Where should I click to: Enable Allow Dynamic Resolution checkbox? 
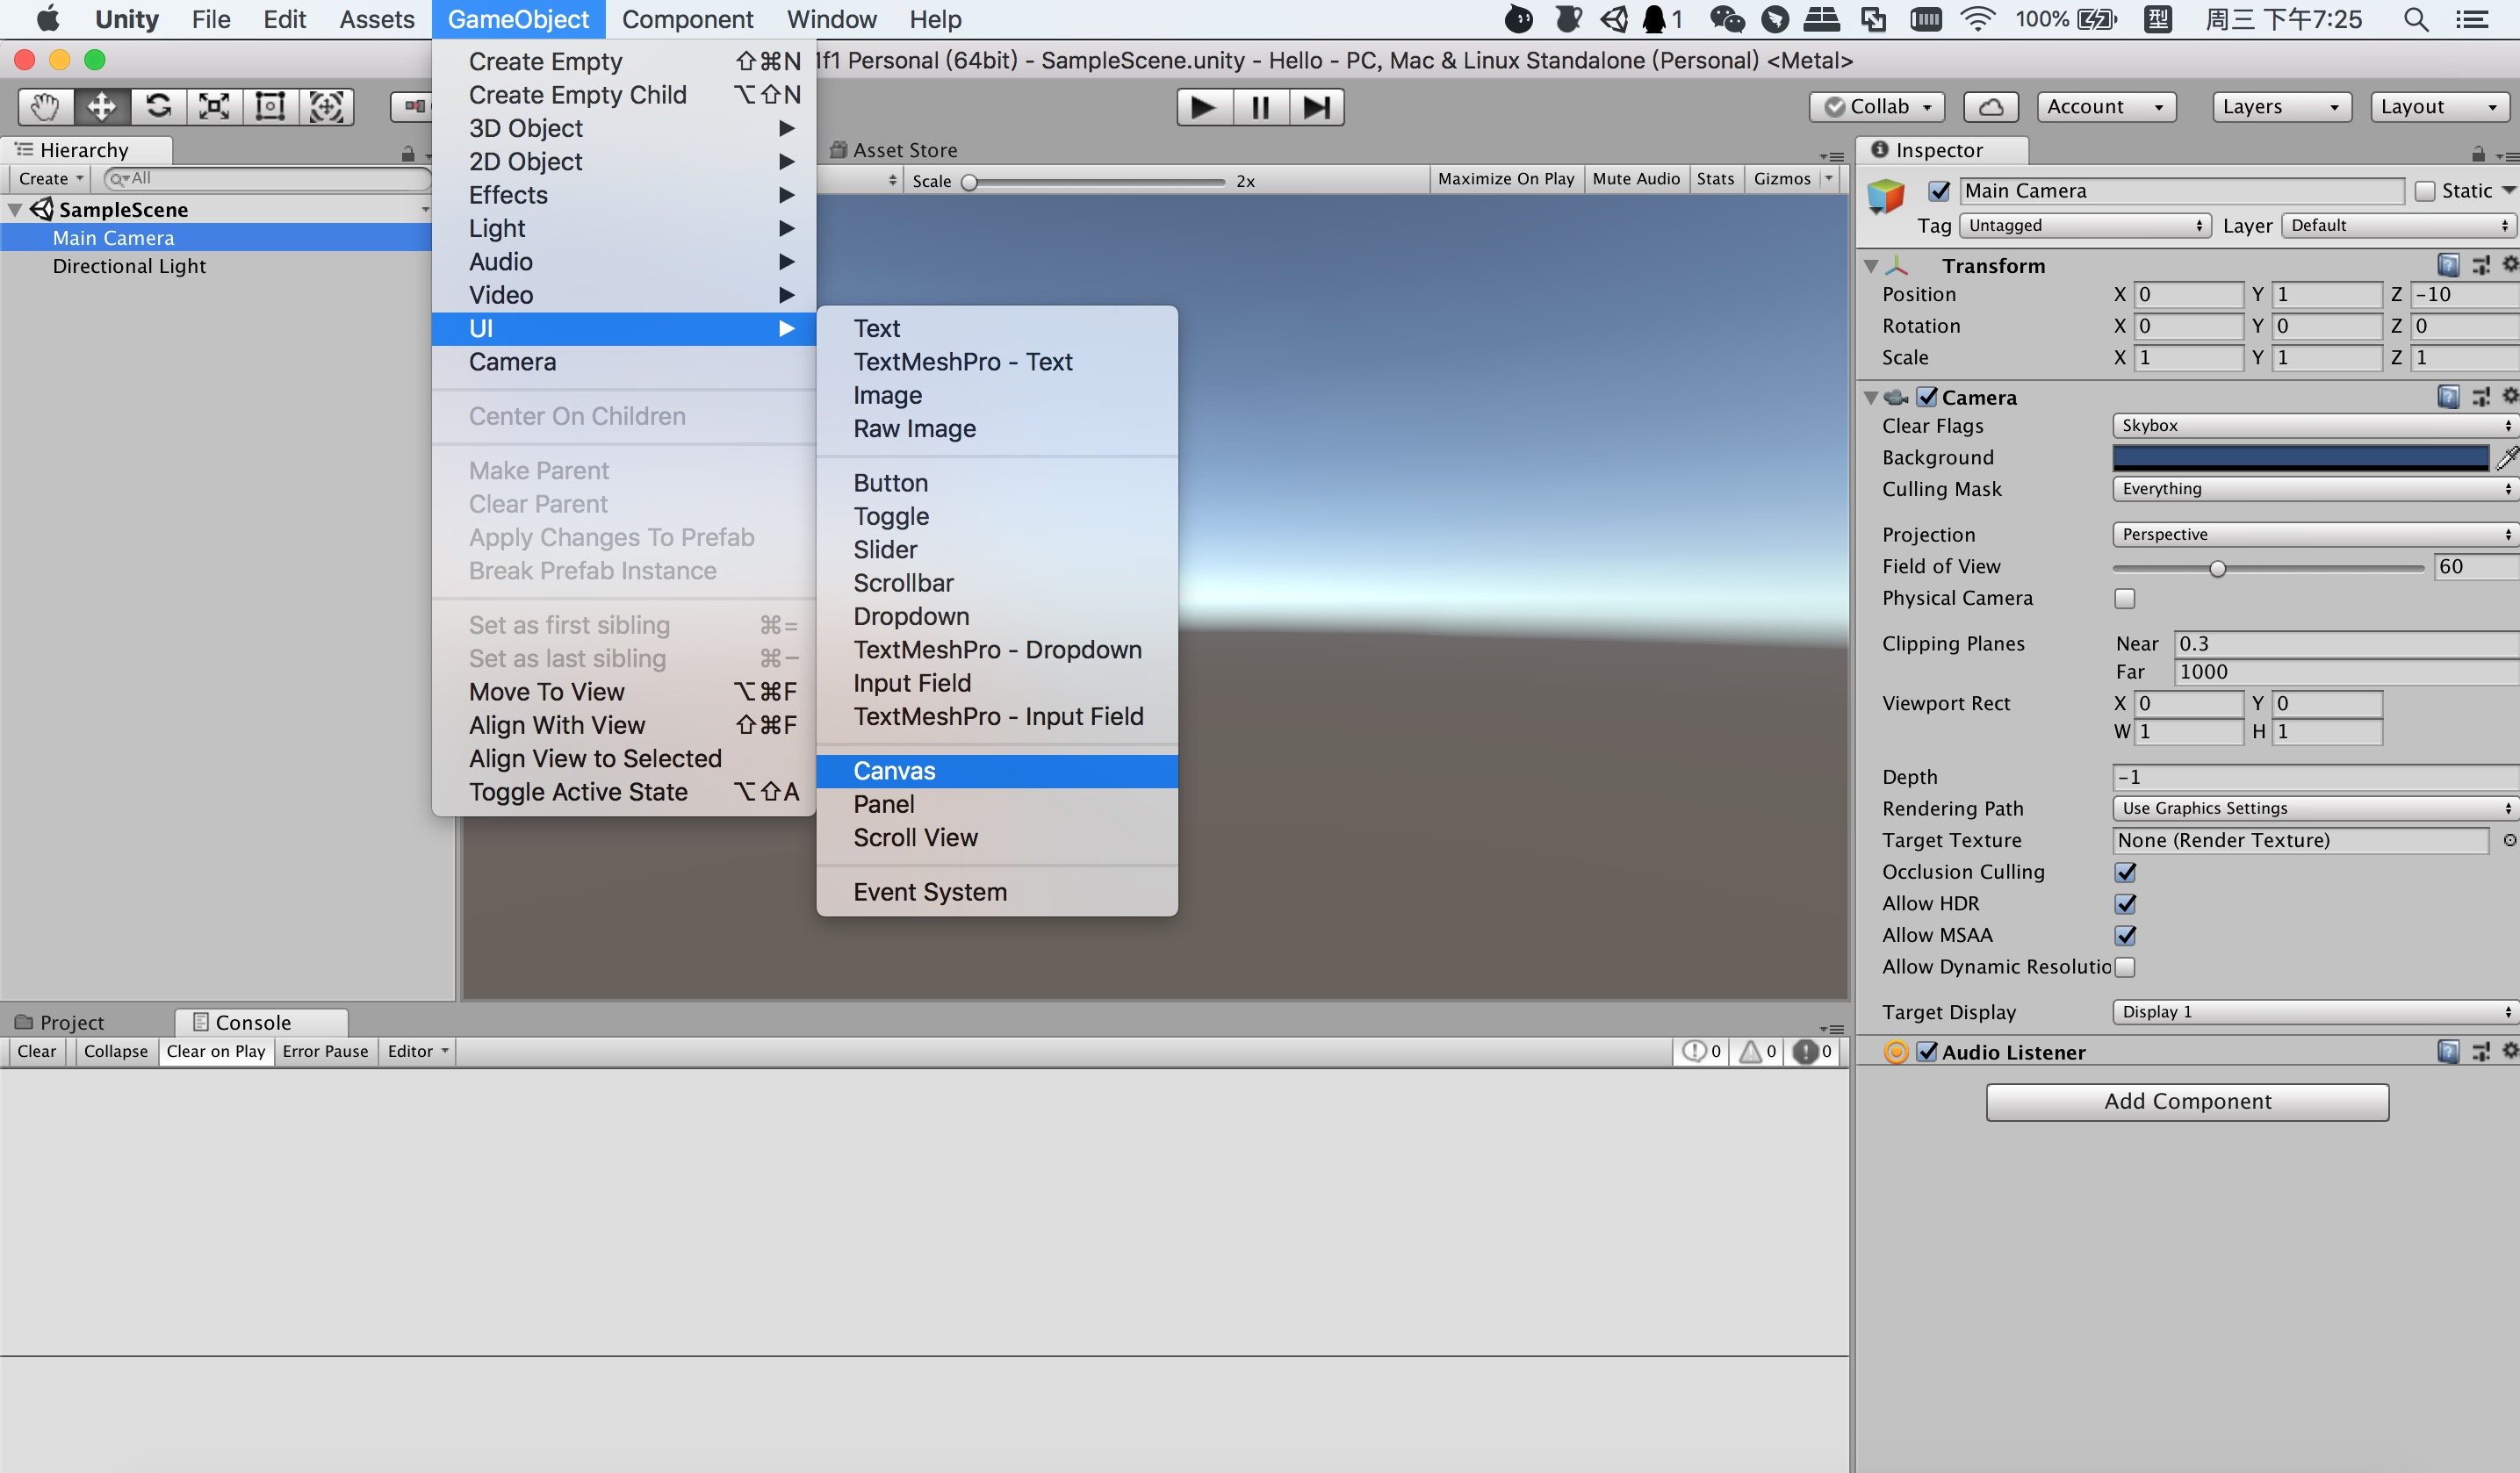(2125, 967)
